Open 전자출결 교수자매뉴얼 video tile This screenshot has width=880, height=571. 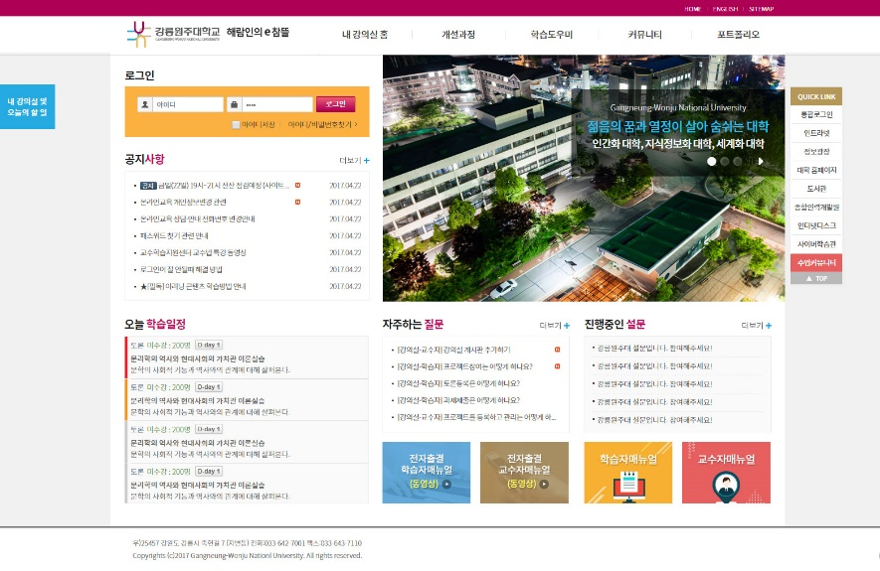click(x=524, y=472)
